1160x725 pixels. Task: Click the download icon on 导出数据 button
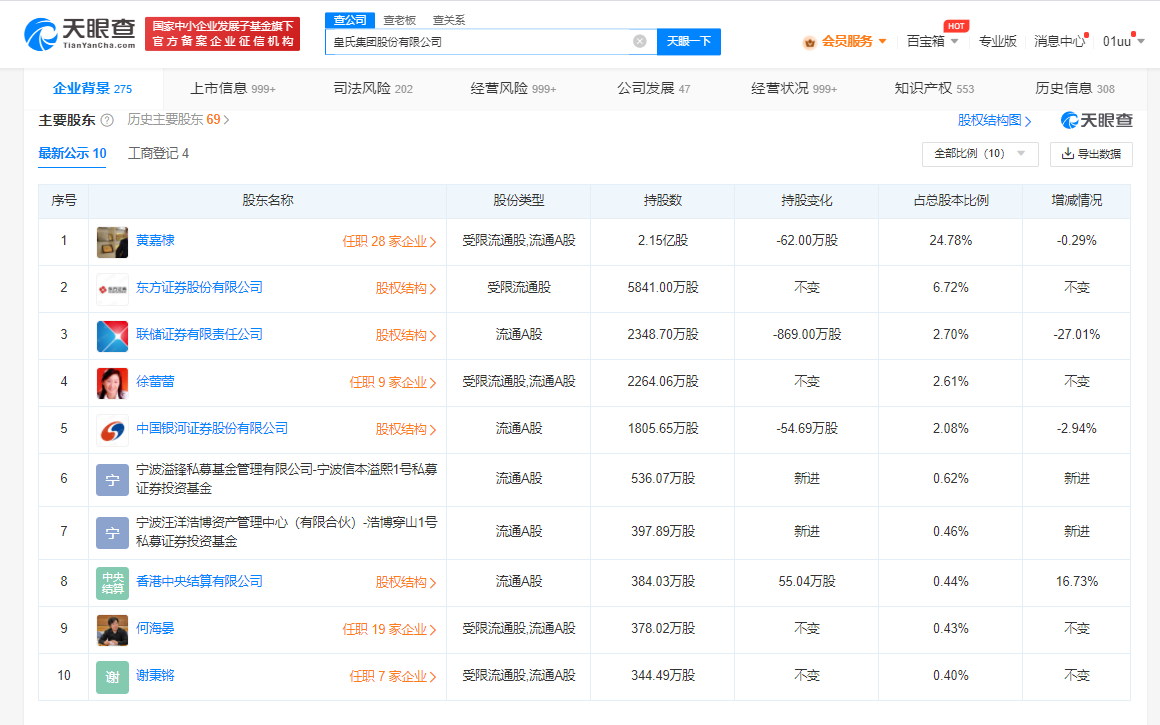1068,153
